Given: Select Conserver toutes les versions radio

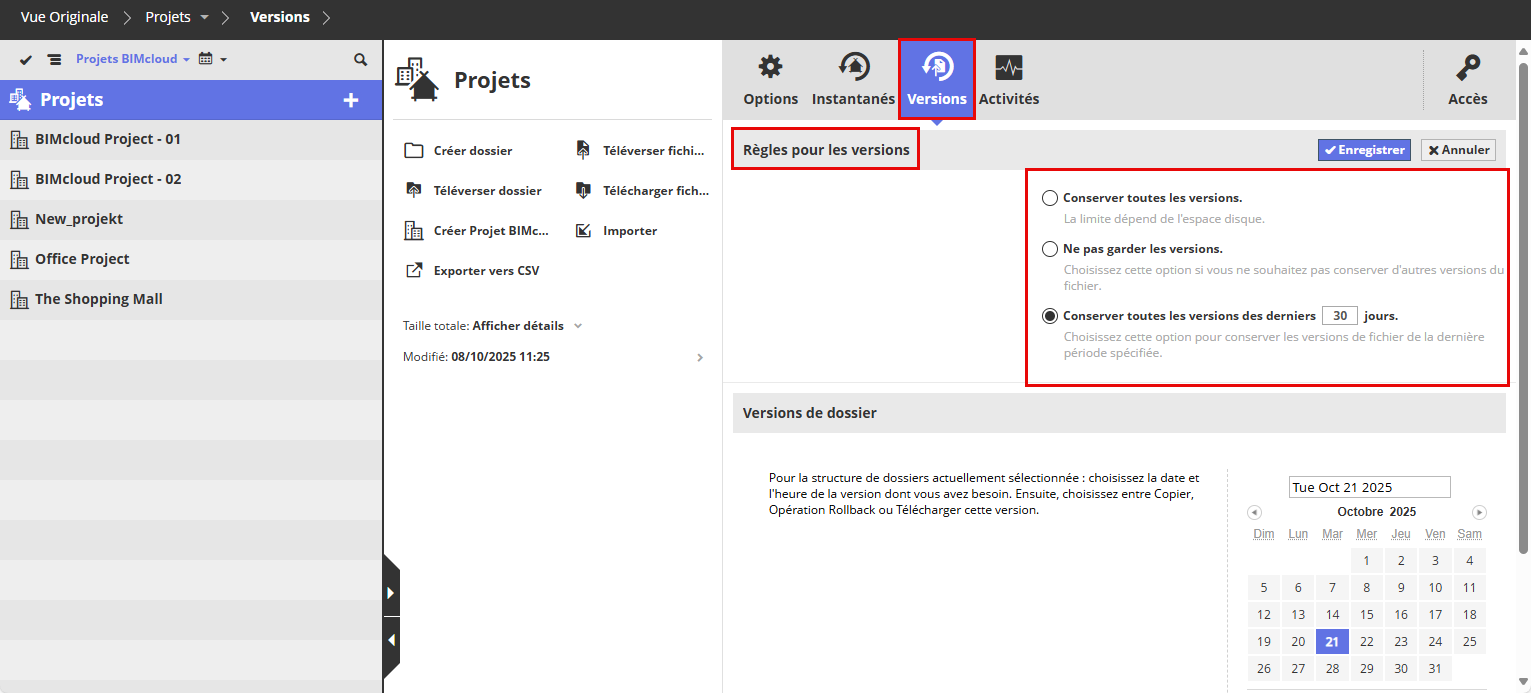Looking at the screenshot, I should (x=1050, y=198).
